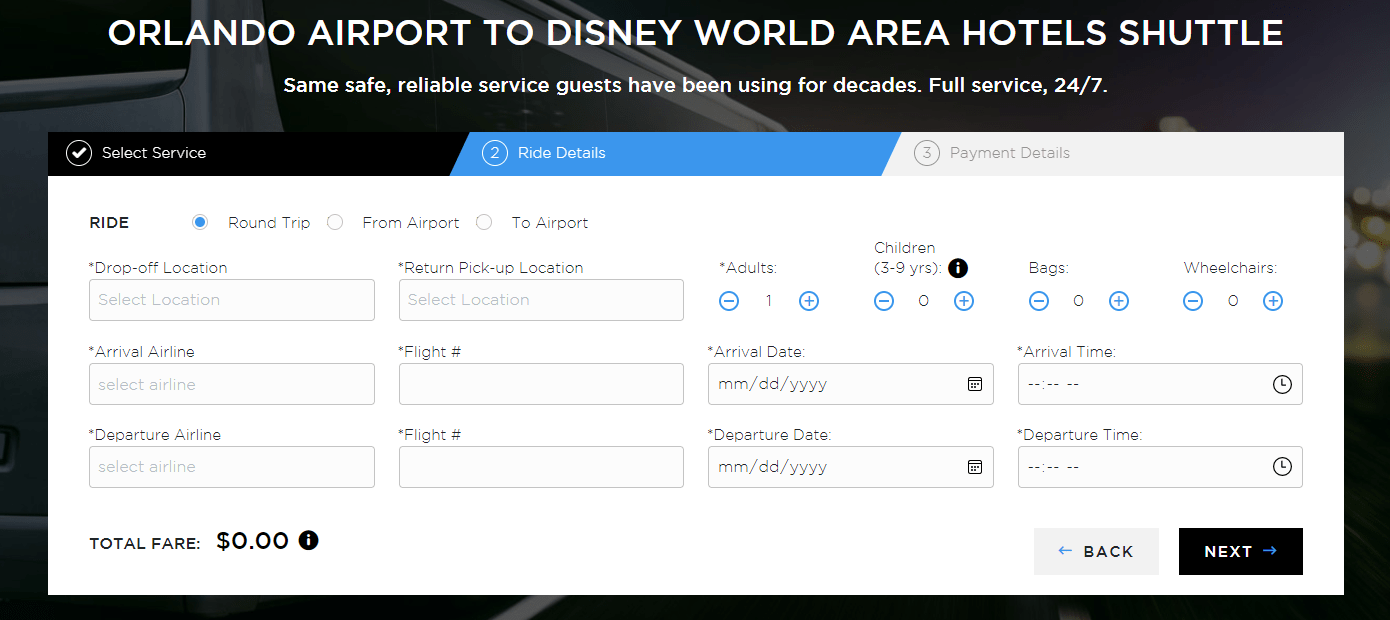Open the Arrival Date calendar icon

coord(974,383)
